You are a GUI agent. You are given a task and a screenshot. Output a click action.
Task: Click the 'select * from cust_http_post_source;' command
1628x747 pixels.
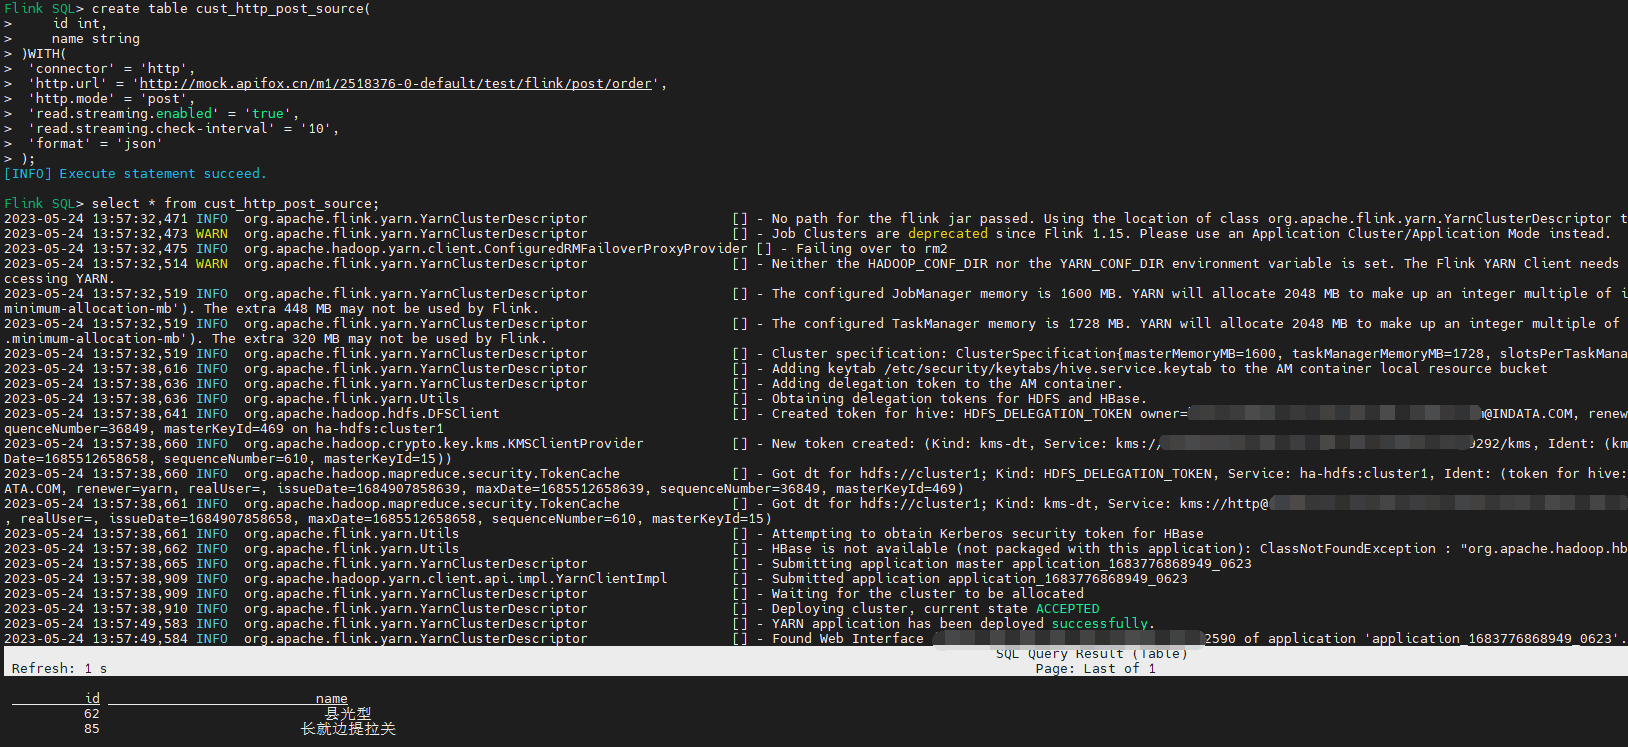(235, 204)
